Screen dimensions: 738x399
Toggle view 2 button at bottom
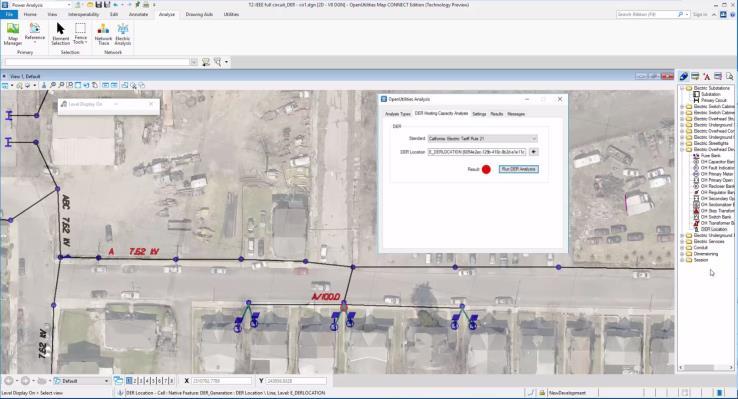pos(135,381)
